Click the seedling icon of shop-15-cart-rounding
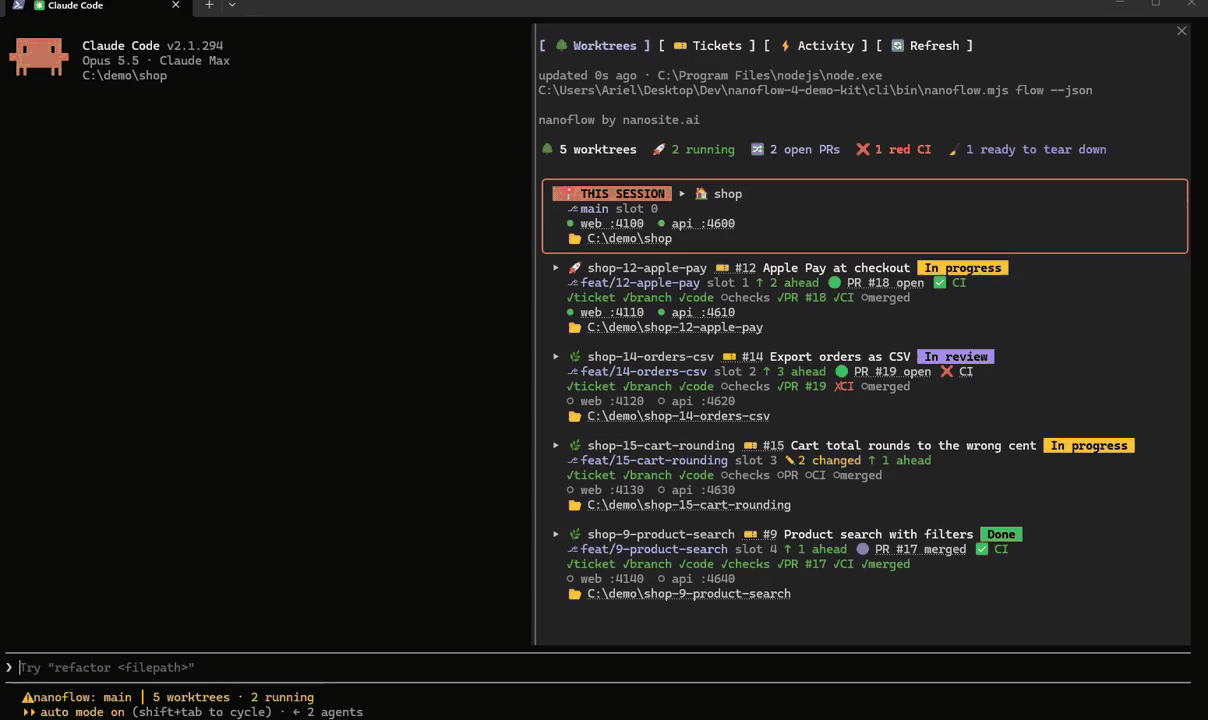 coord(574,446)
